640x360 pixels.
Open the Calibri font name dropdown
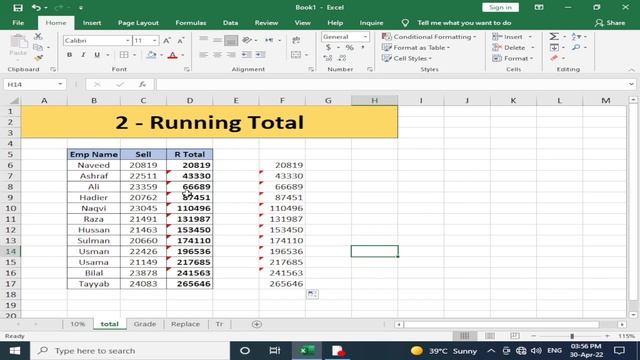pos(127,40)
